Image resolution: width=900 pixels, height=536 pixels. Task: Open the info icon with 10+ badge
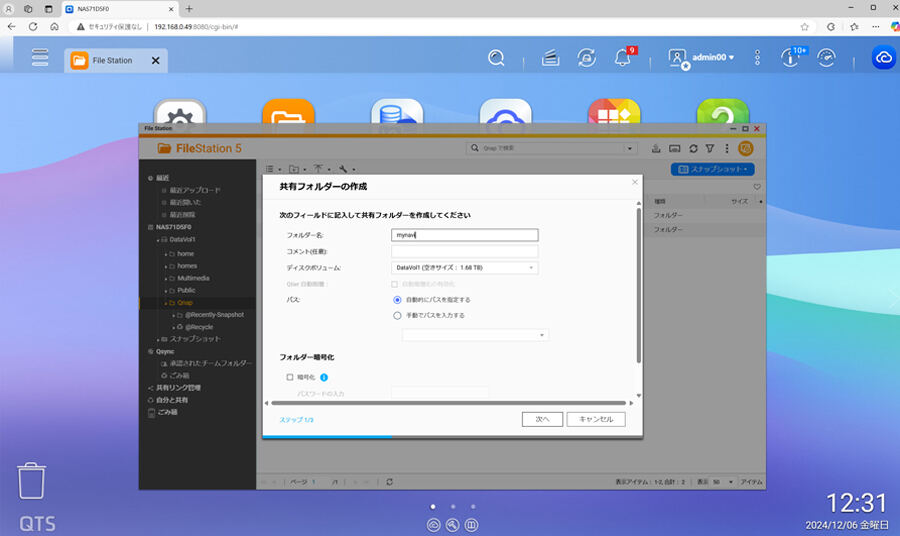coord(792,57)
